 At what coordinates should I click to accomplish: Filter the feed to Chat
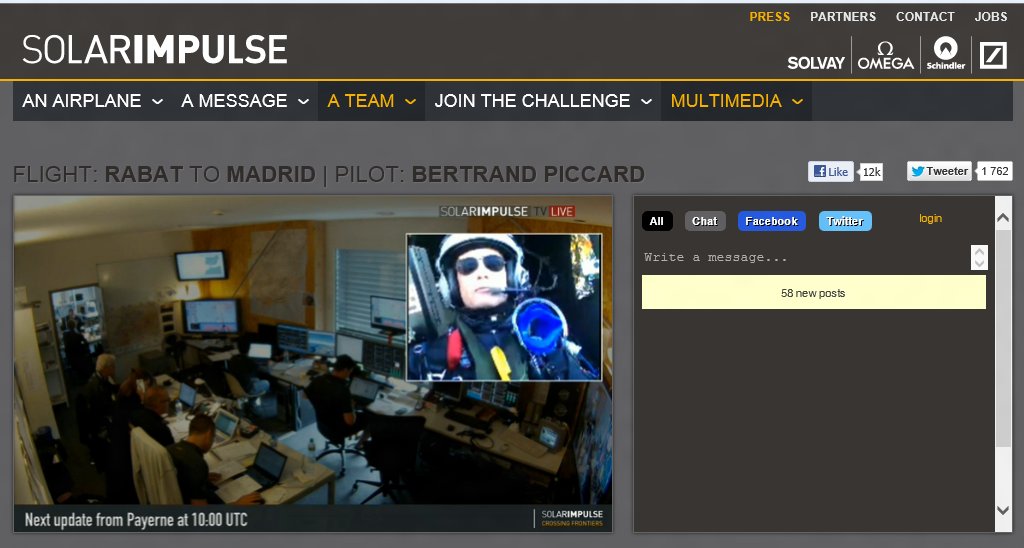(x=705, y=221)
